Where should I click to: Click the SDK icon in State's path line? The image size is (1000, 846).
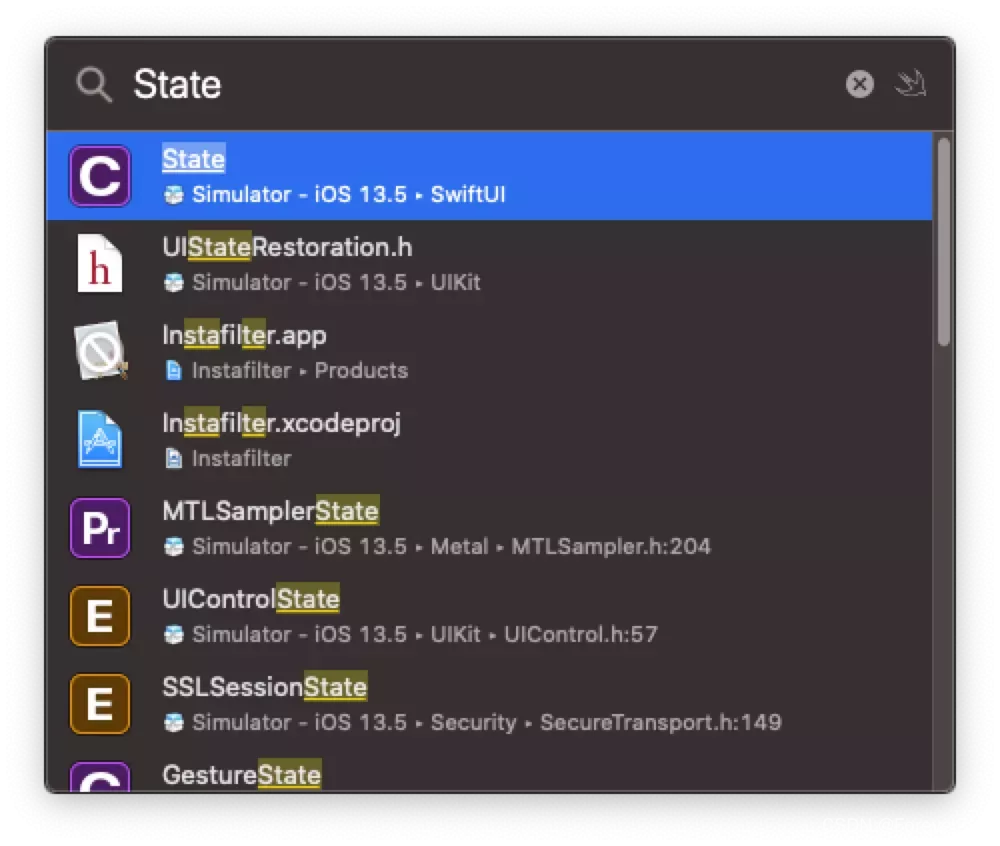point(173,194)
